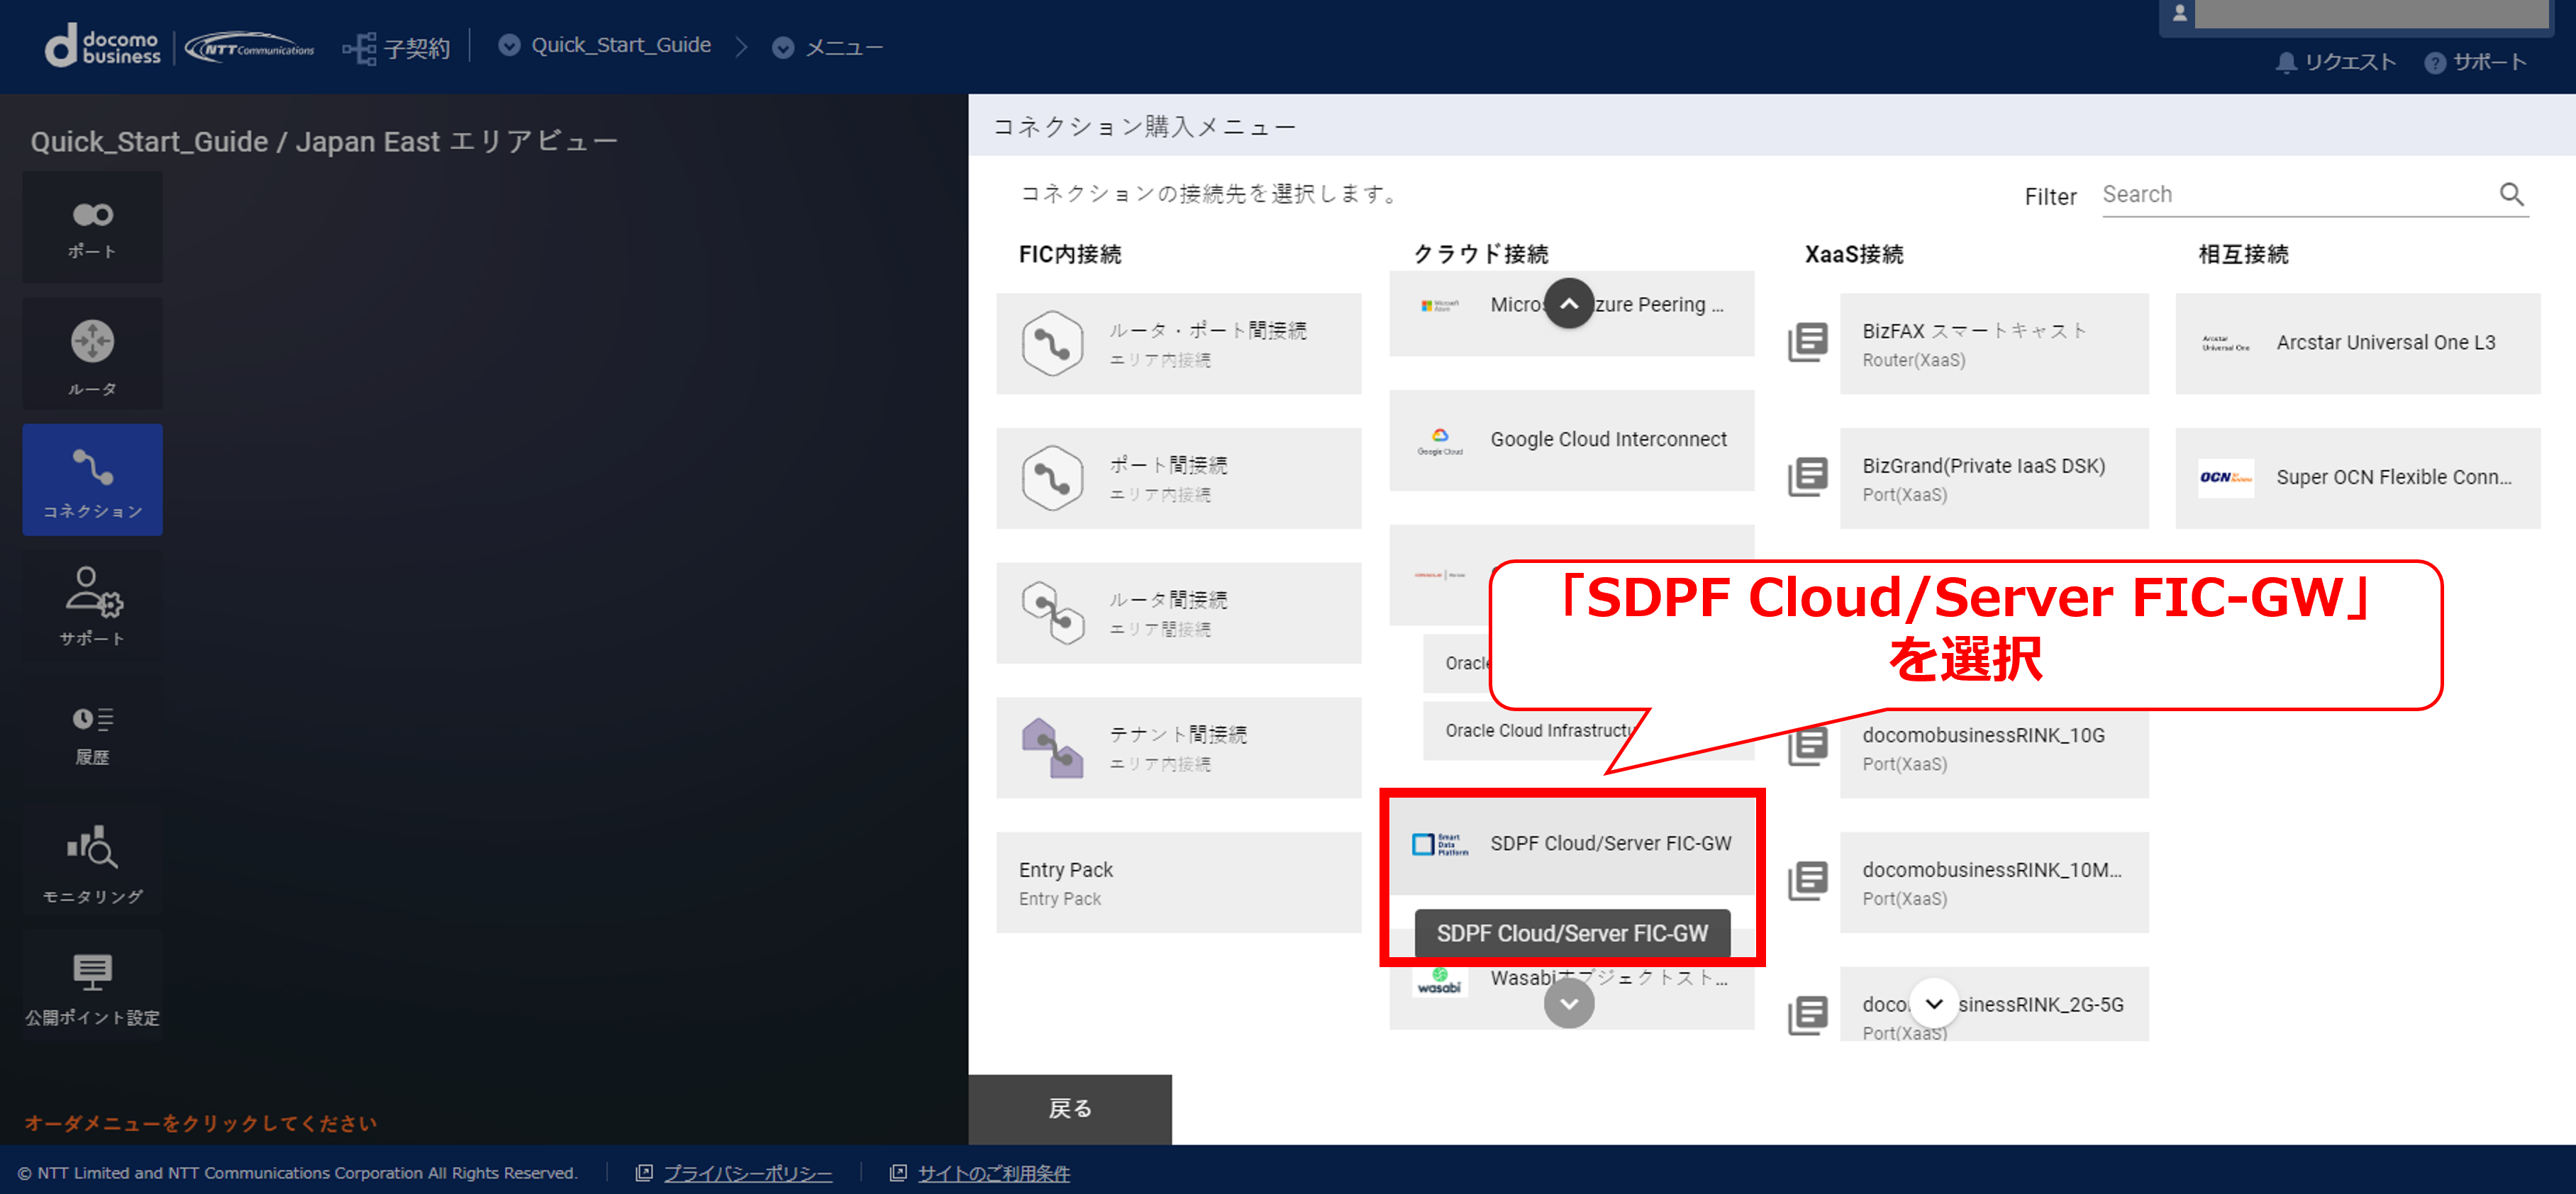Click the wasabi logo icon

pyautogui.click(x=1439, y=982)
